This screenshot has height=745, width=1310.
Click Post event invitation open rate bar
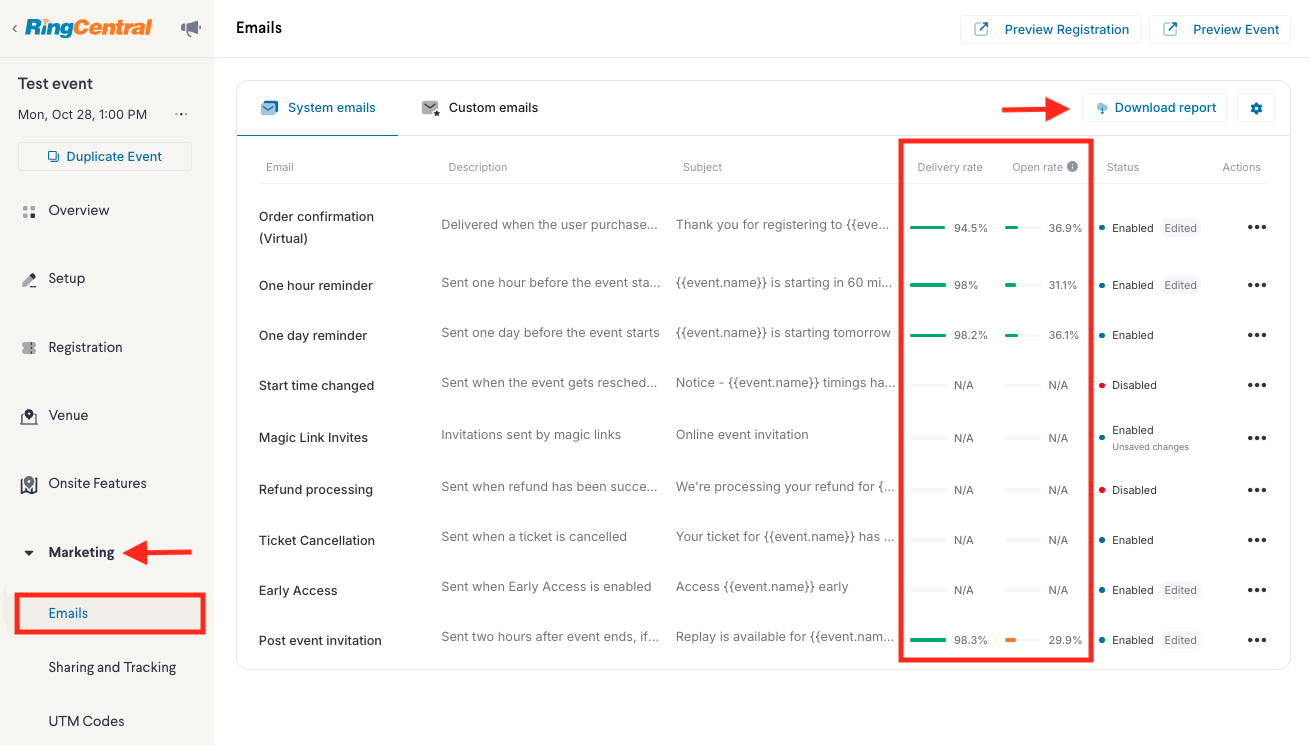(1022, 640)
